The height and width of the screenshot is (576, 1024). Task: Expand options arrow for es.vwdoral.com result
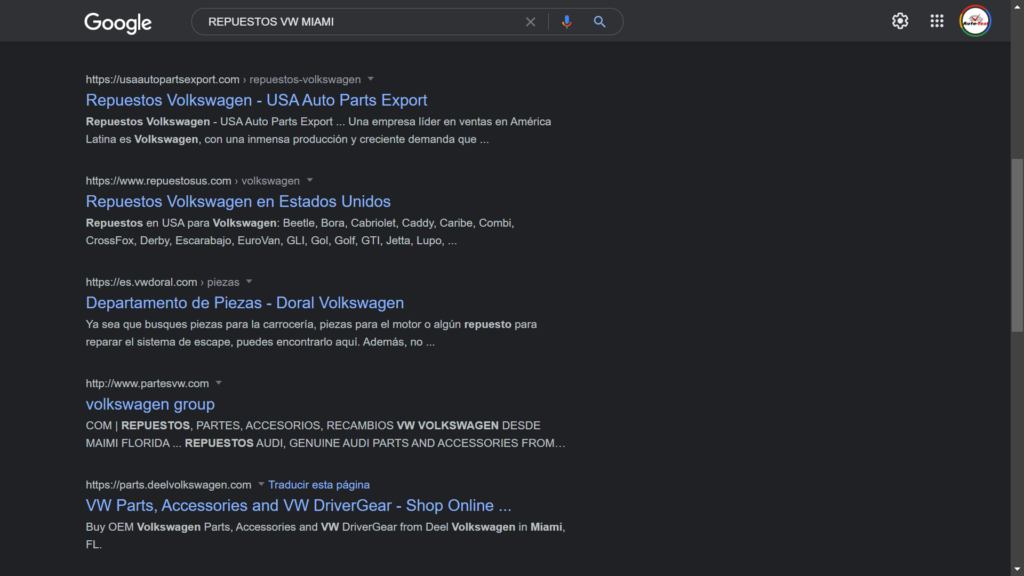[x=249, y=282]
